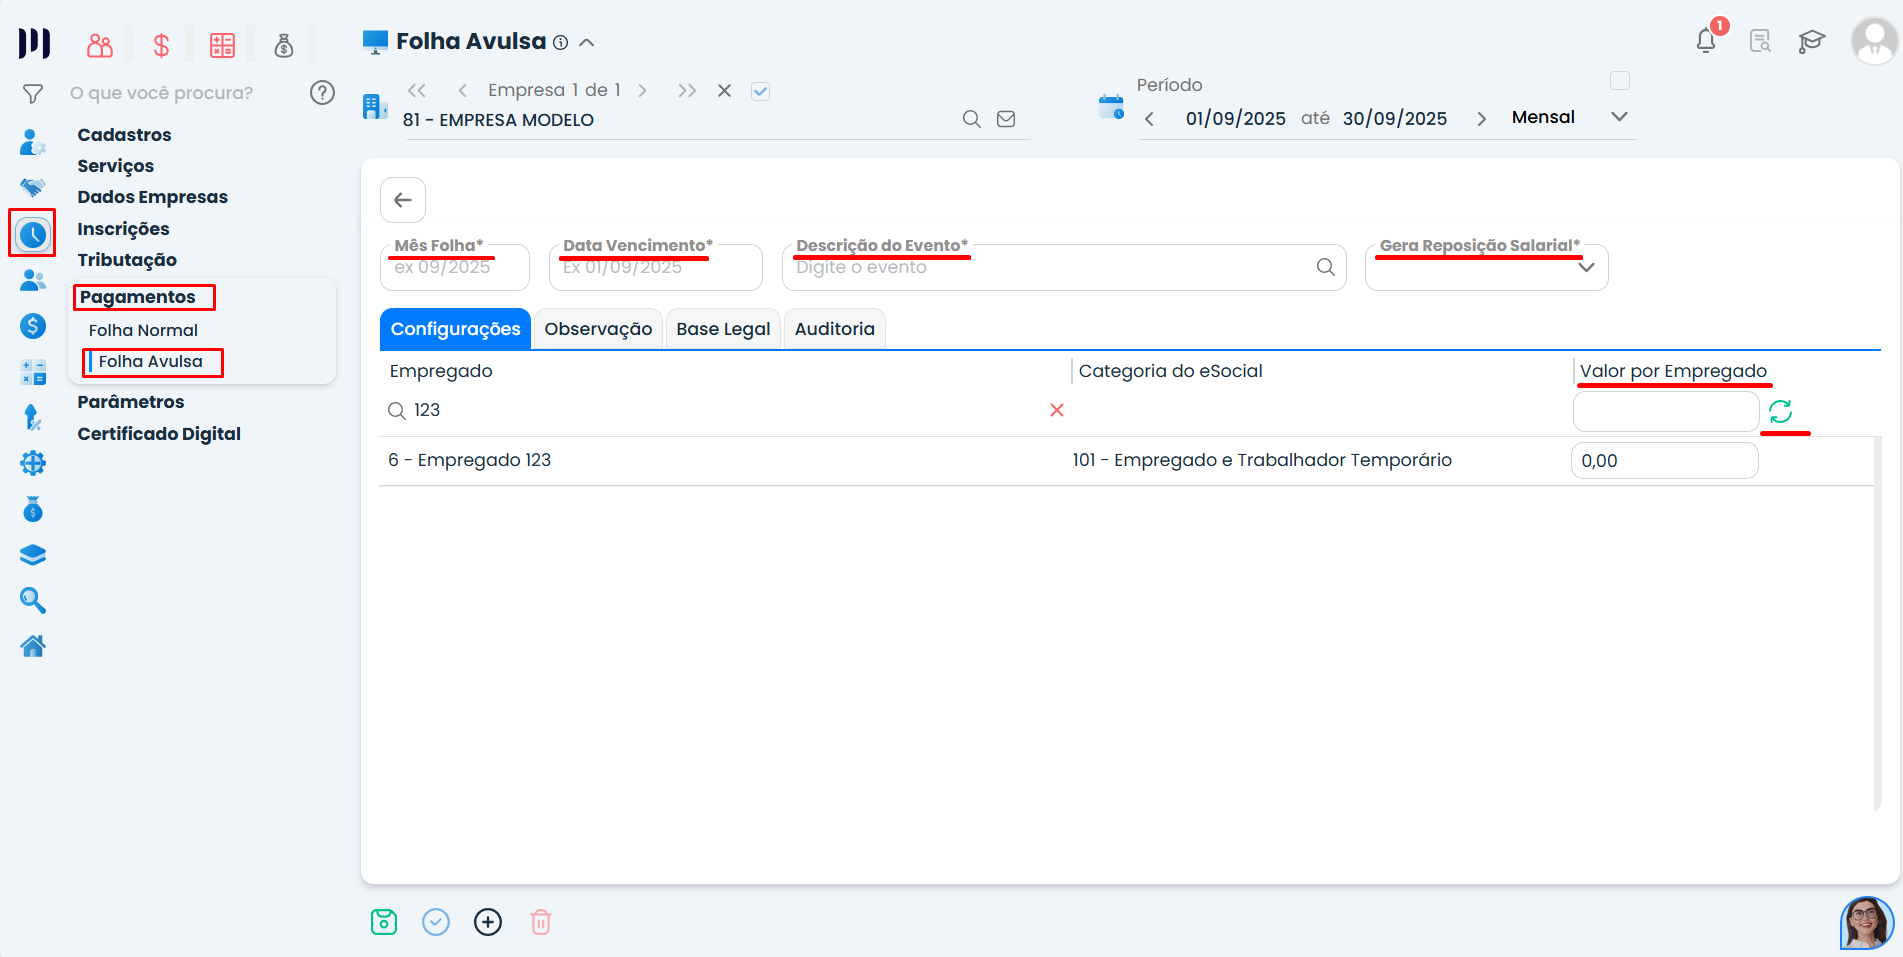Click the graduation cap learning icon
Image resolution: width=1903 pixels, height=957 pixels.
coord(1813,40)
